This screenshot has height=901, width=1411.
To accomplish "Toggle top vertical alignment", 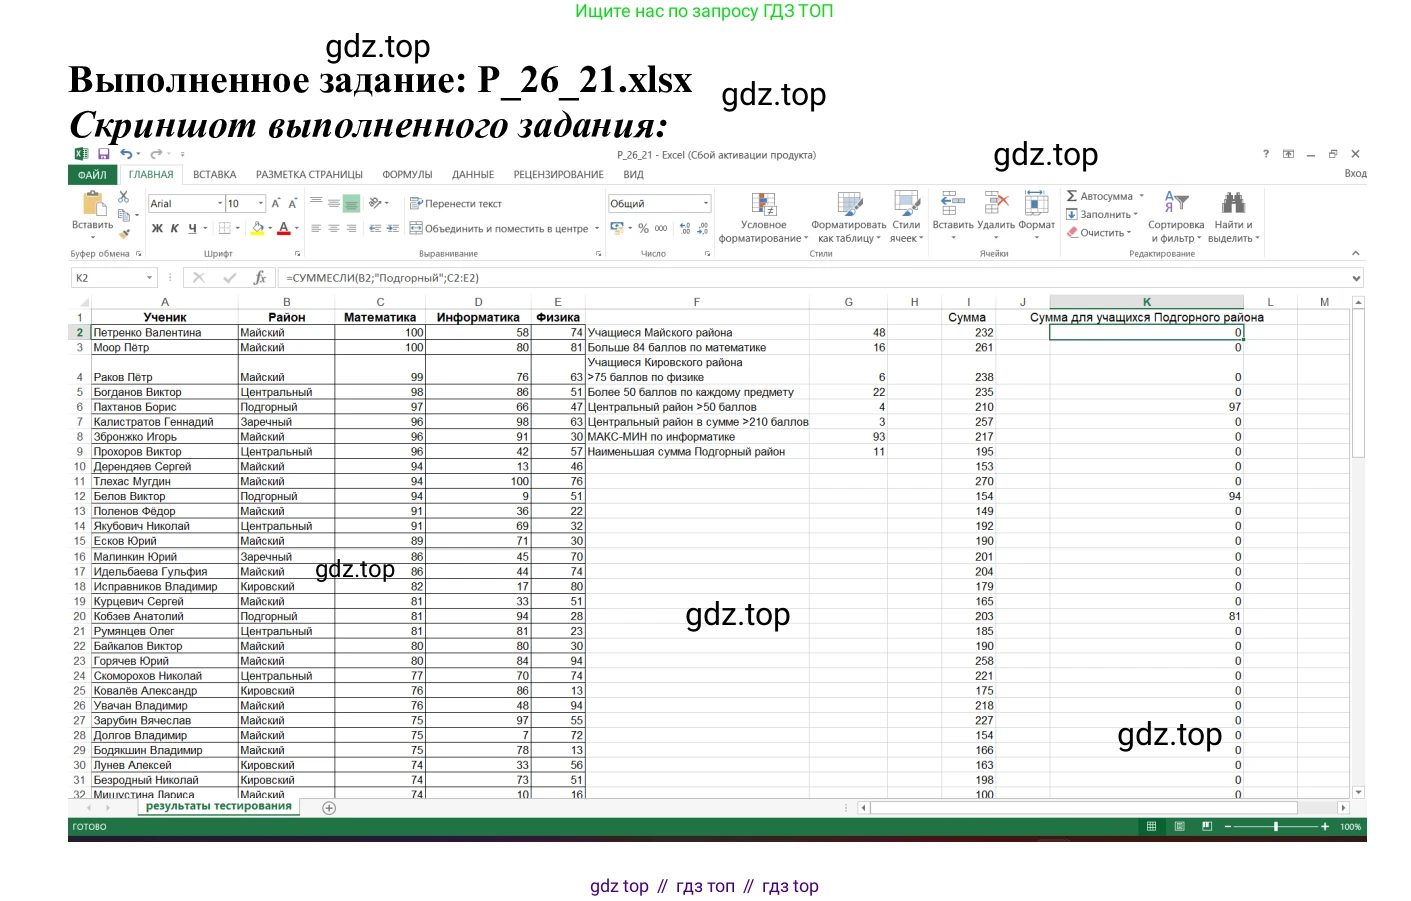I will click(x=317, y=203).
